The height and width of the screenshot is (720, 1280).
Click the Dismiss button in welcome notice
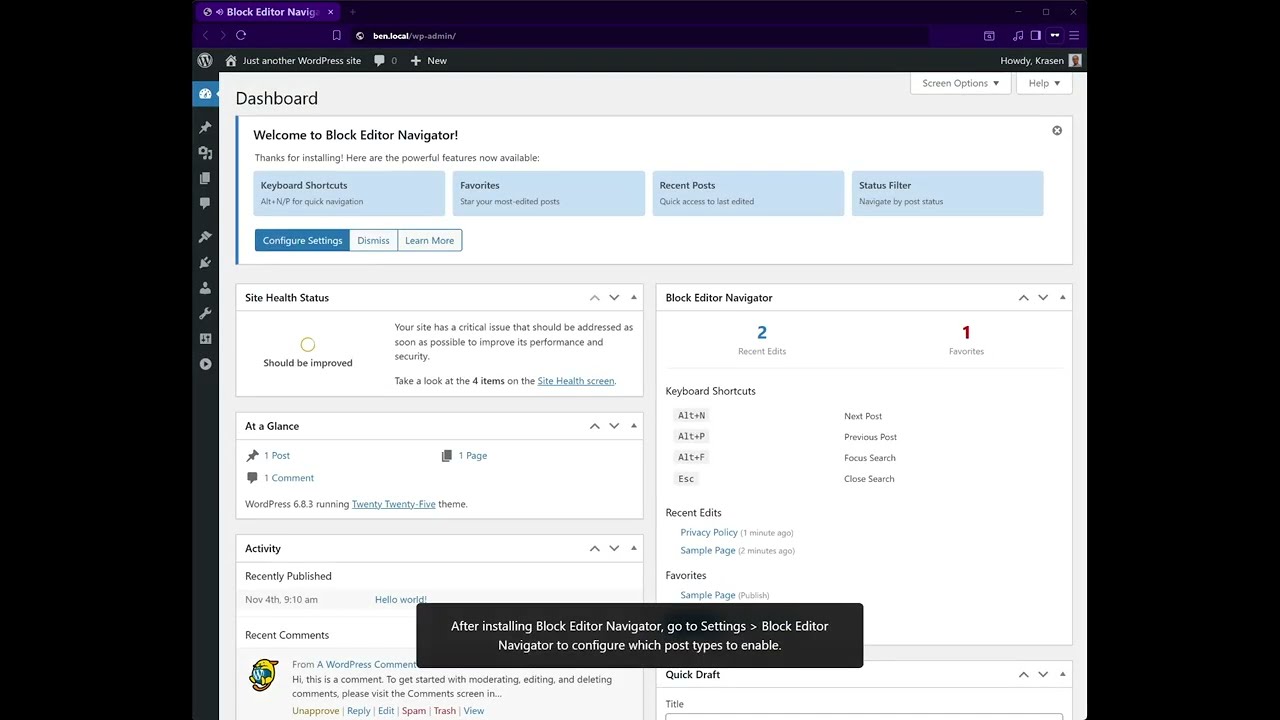pos(373,240)
